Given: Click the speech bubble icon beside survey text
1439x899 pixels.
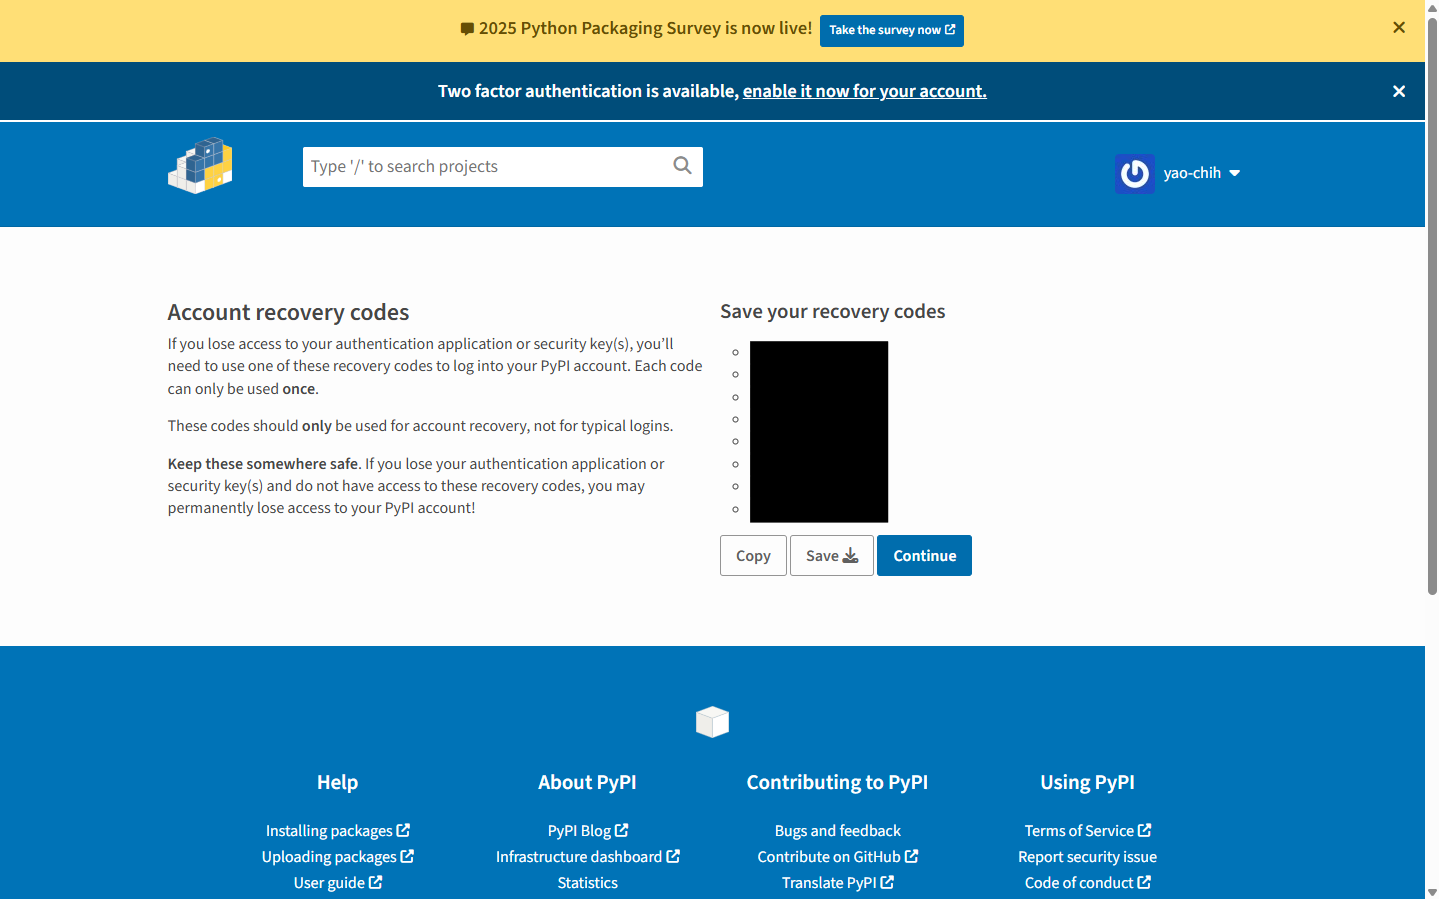Looking at the screenshot, I should point(467,29).
